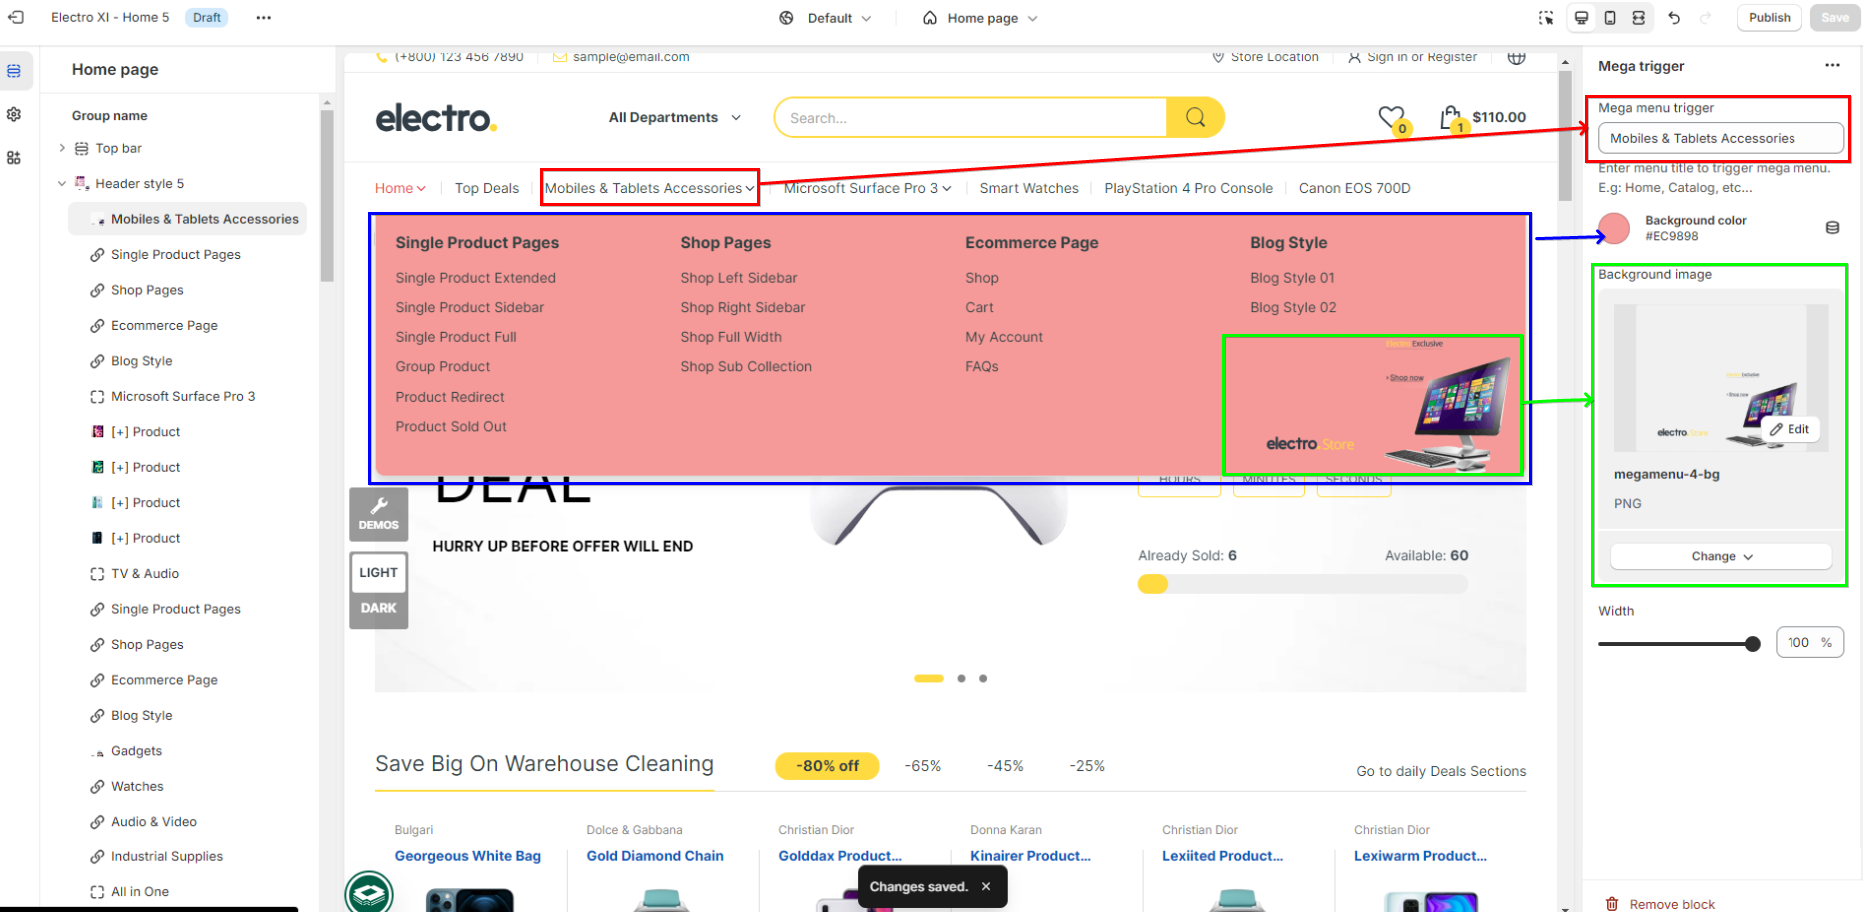The width and height of the screenshot is (1863, 912).
Task: Switch to mobile preview icon
Action: point(1610,18)
